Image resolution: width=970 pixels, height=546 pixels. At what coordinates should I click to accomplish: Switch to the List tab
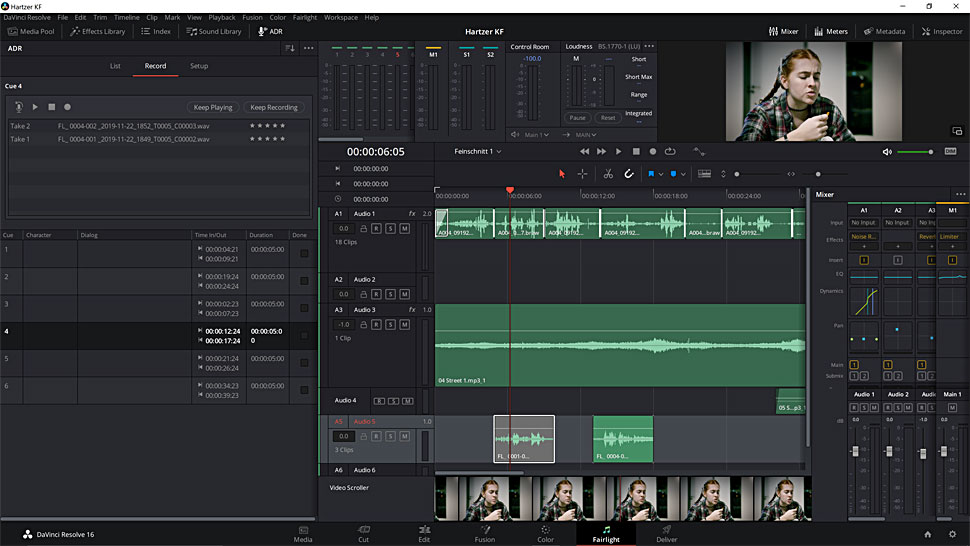[x=115, y=66]
